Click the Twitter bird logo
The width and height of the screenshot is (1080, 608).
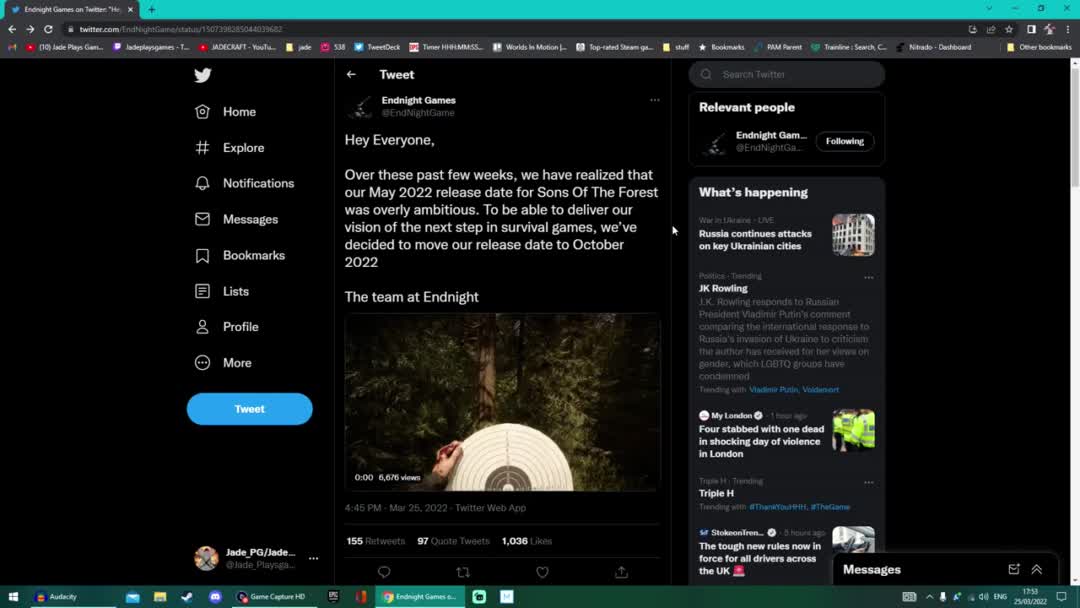pos(203,75)
